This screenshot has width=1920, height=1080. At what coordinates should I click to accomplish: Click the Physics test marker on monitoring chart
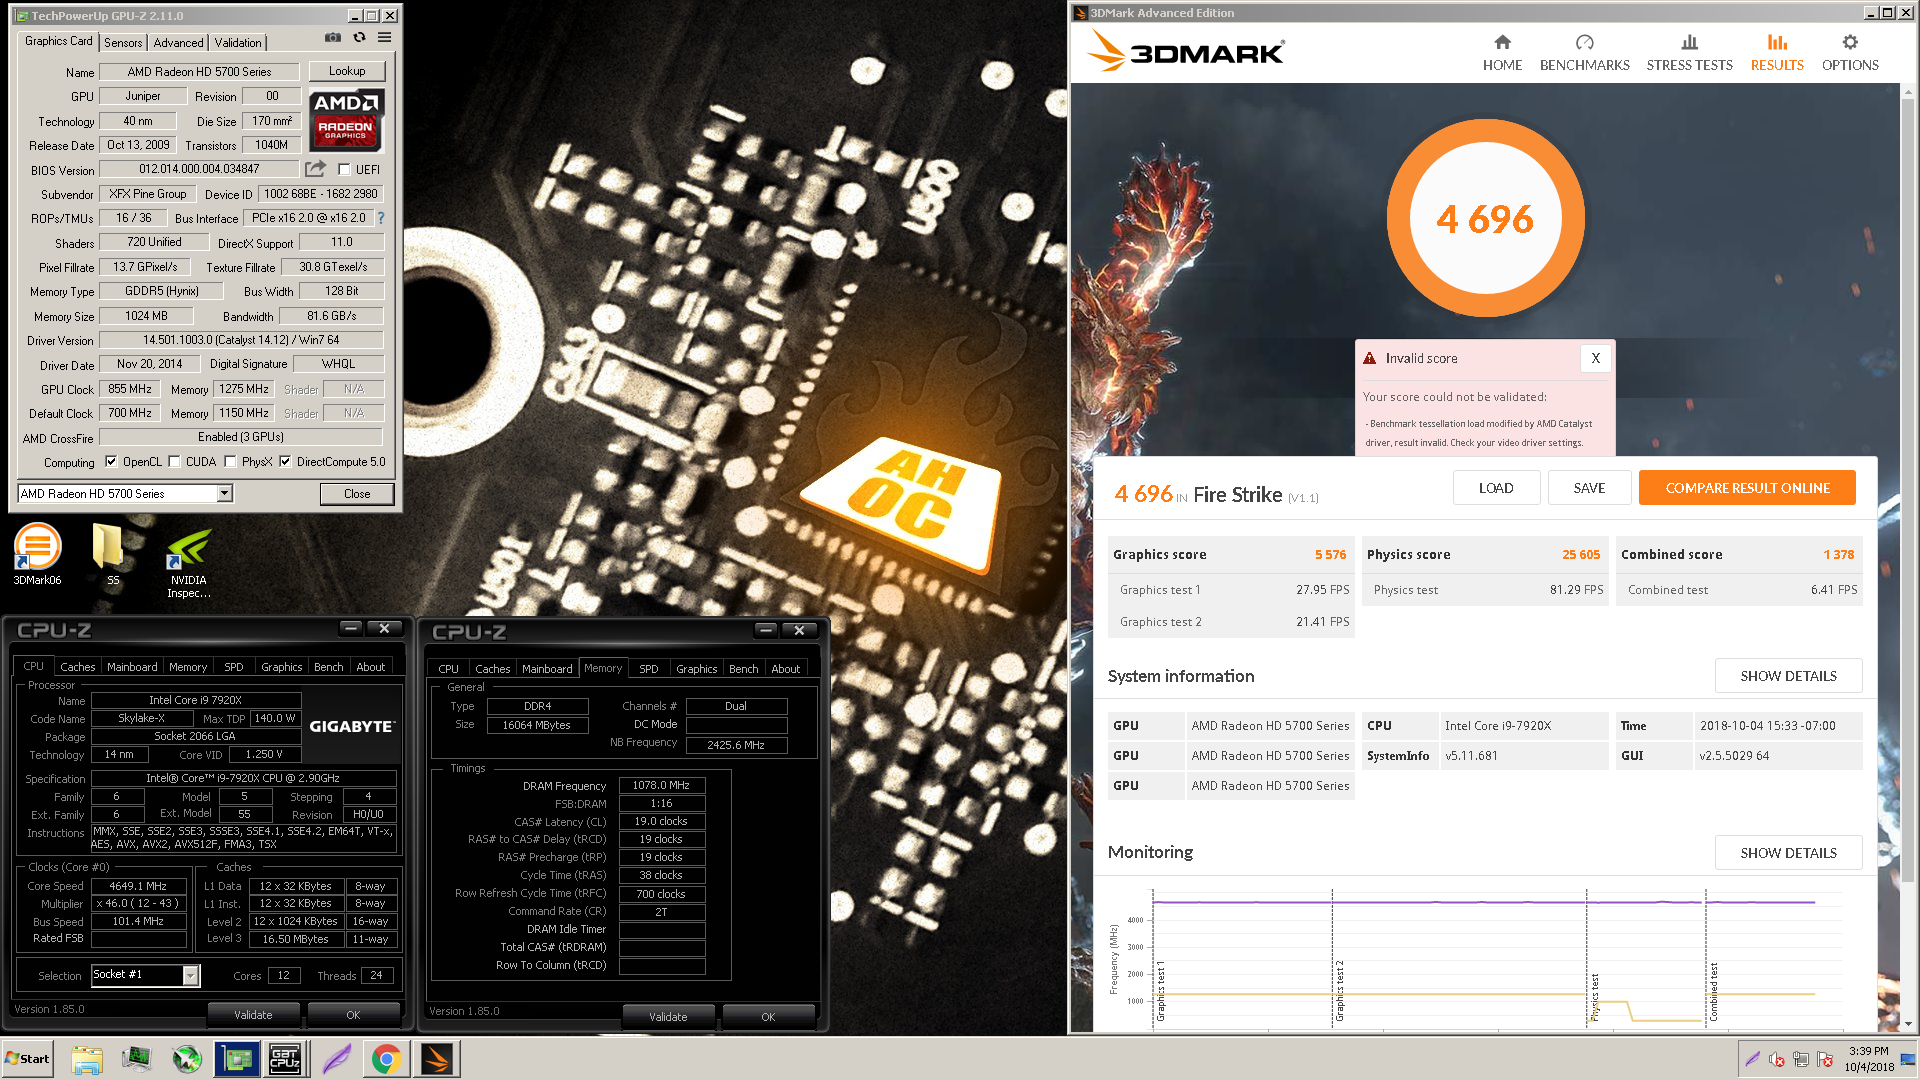click(x=1594, y=997)
